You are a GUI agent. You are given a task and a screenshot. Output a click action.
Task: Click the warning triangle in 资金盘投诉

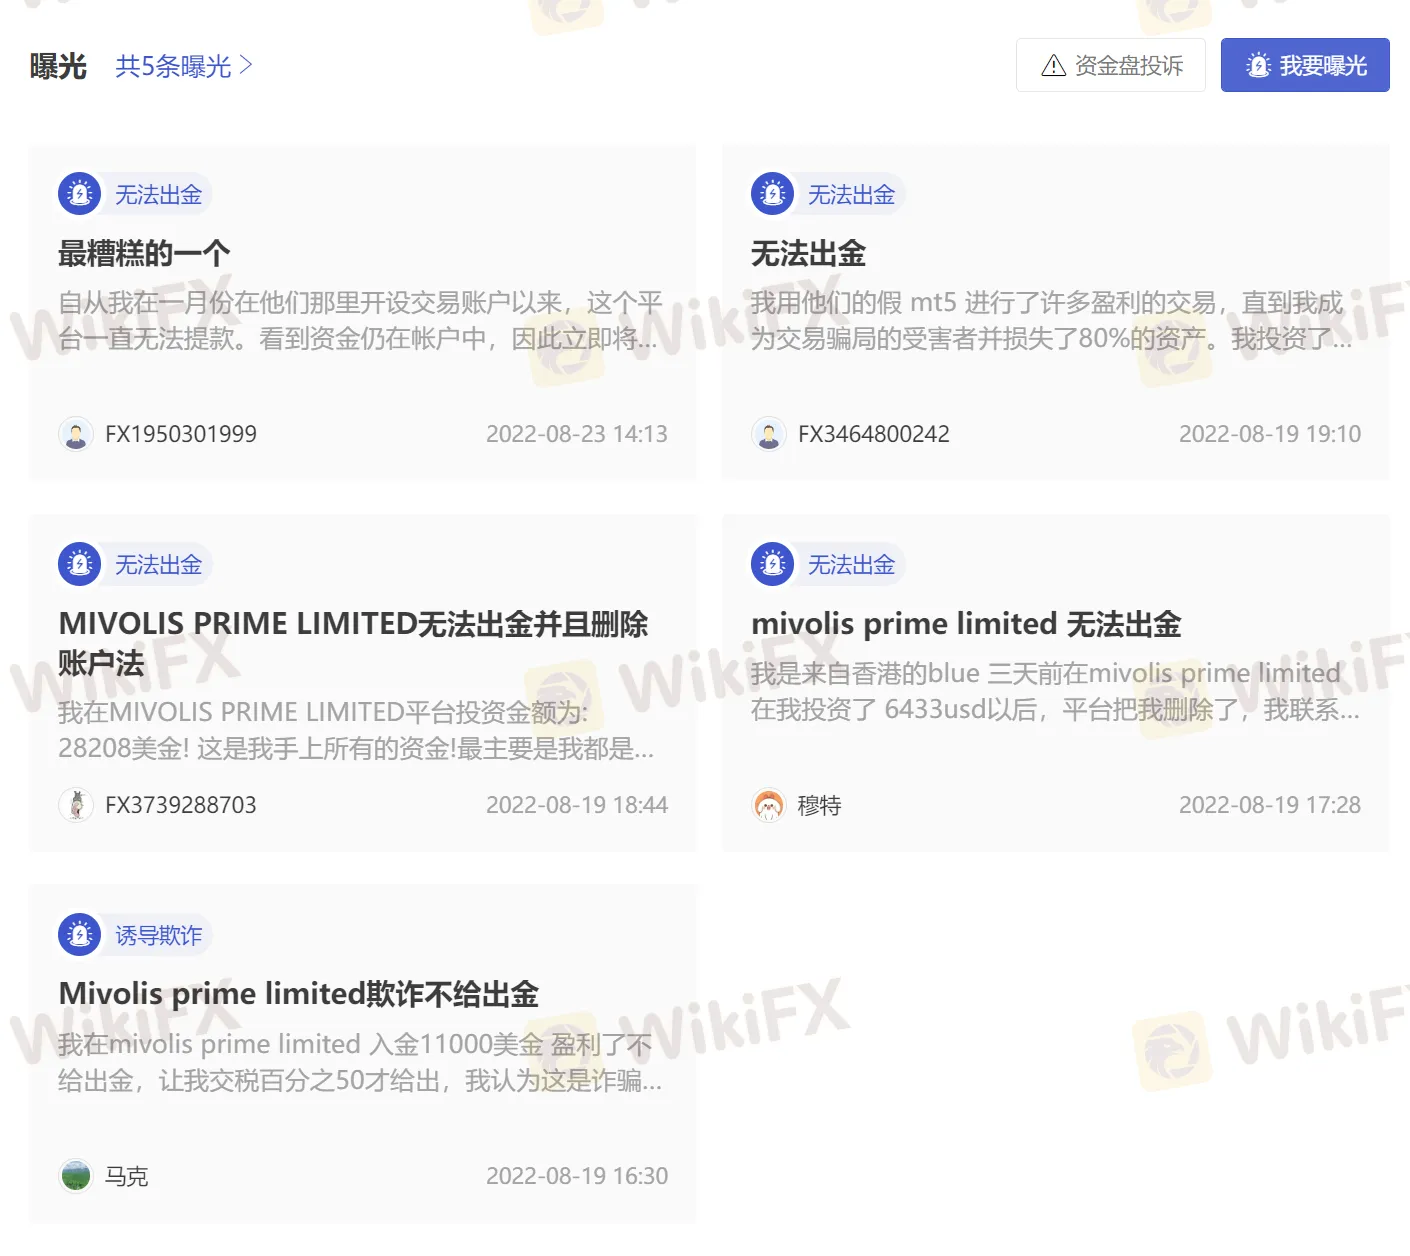coord(1053,66)
